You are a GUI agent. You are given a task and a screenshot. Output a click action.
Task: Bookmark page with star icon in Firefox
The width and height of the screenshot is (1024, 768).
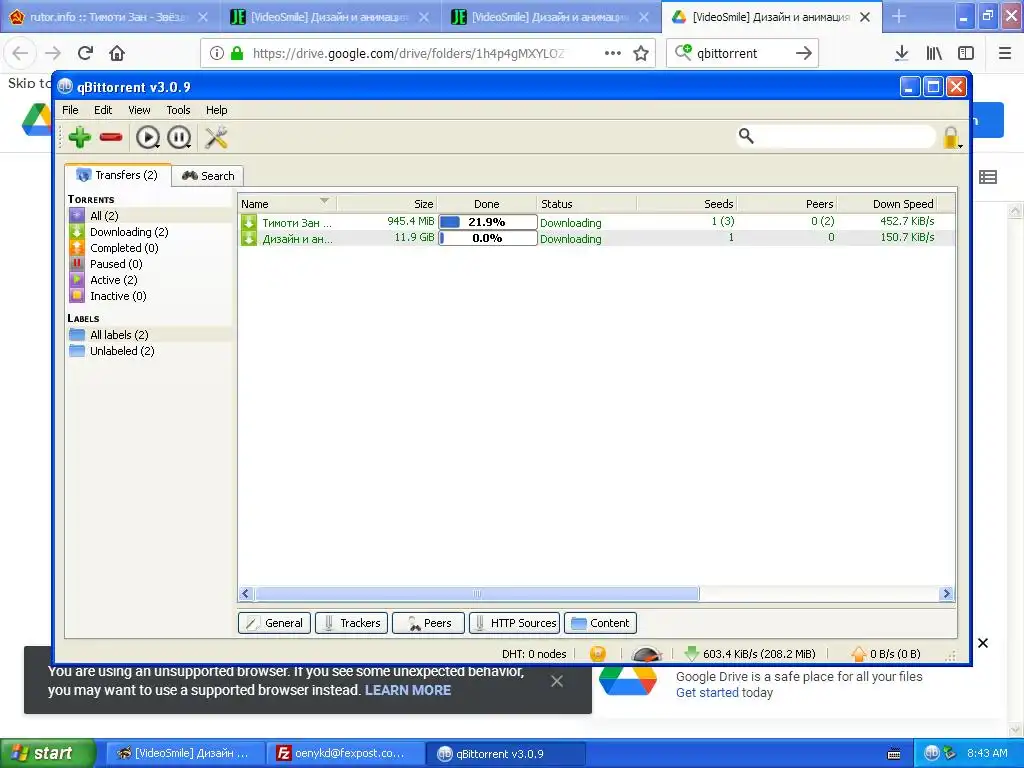(641, 53)
